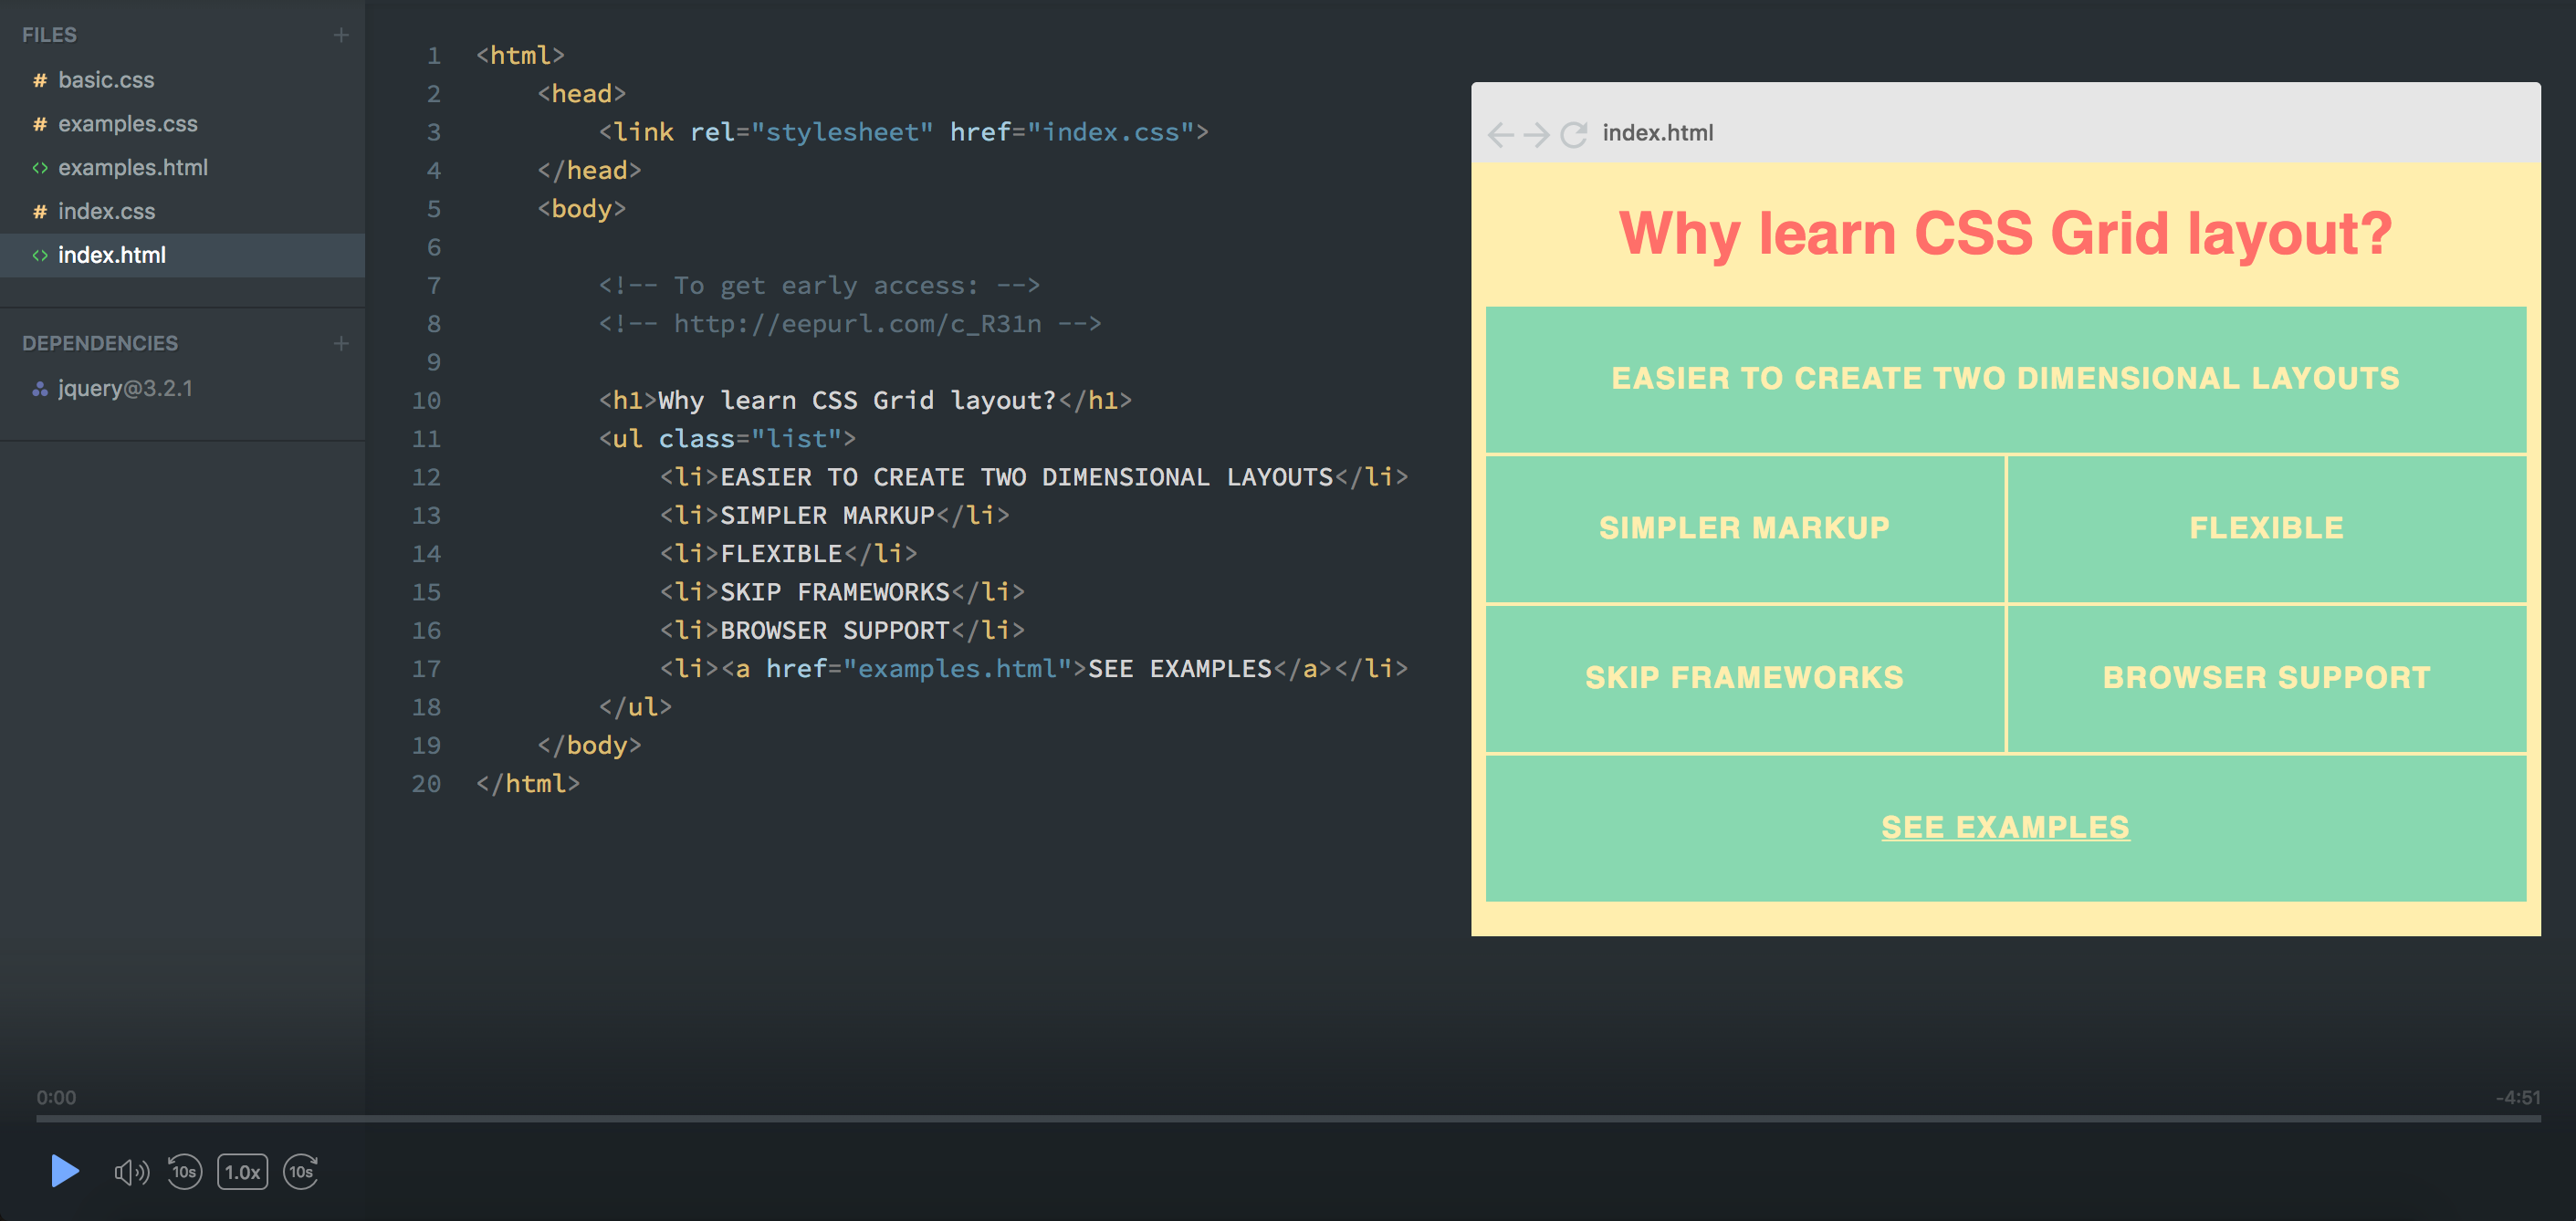Click the examples.html href in line 17

pyautogui.click(x=961, y=668)
